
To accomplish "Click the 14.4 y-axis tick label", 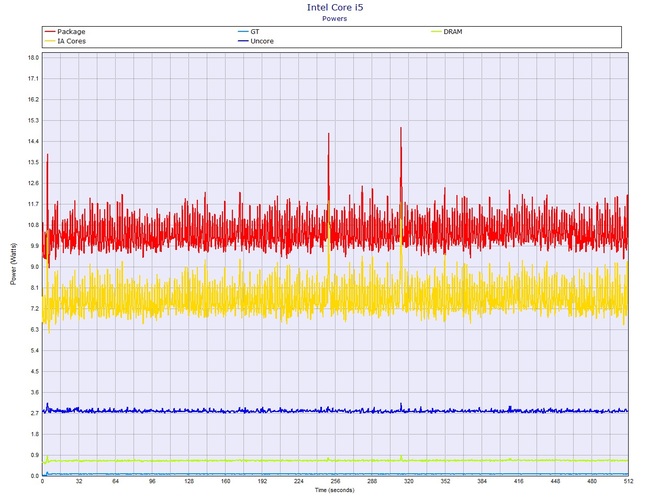I will click(x=33, y=141).
